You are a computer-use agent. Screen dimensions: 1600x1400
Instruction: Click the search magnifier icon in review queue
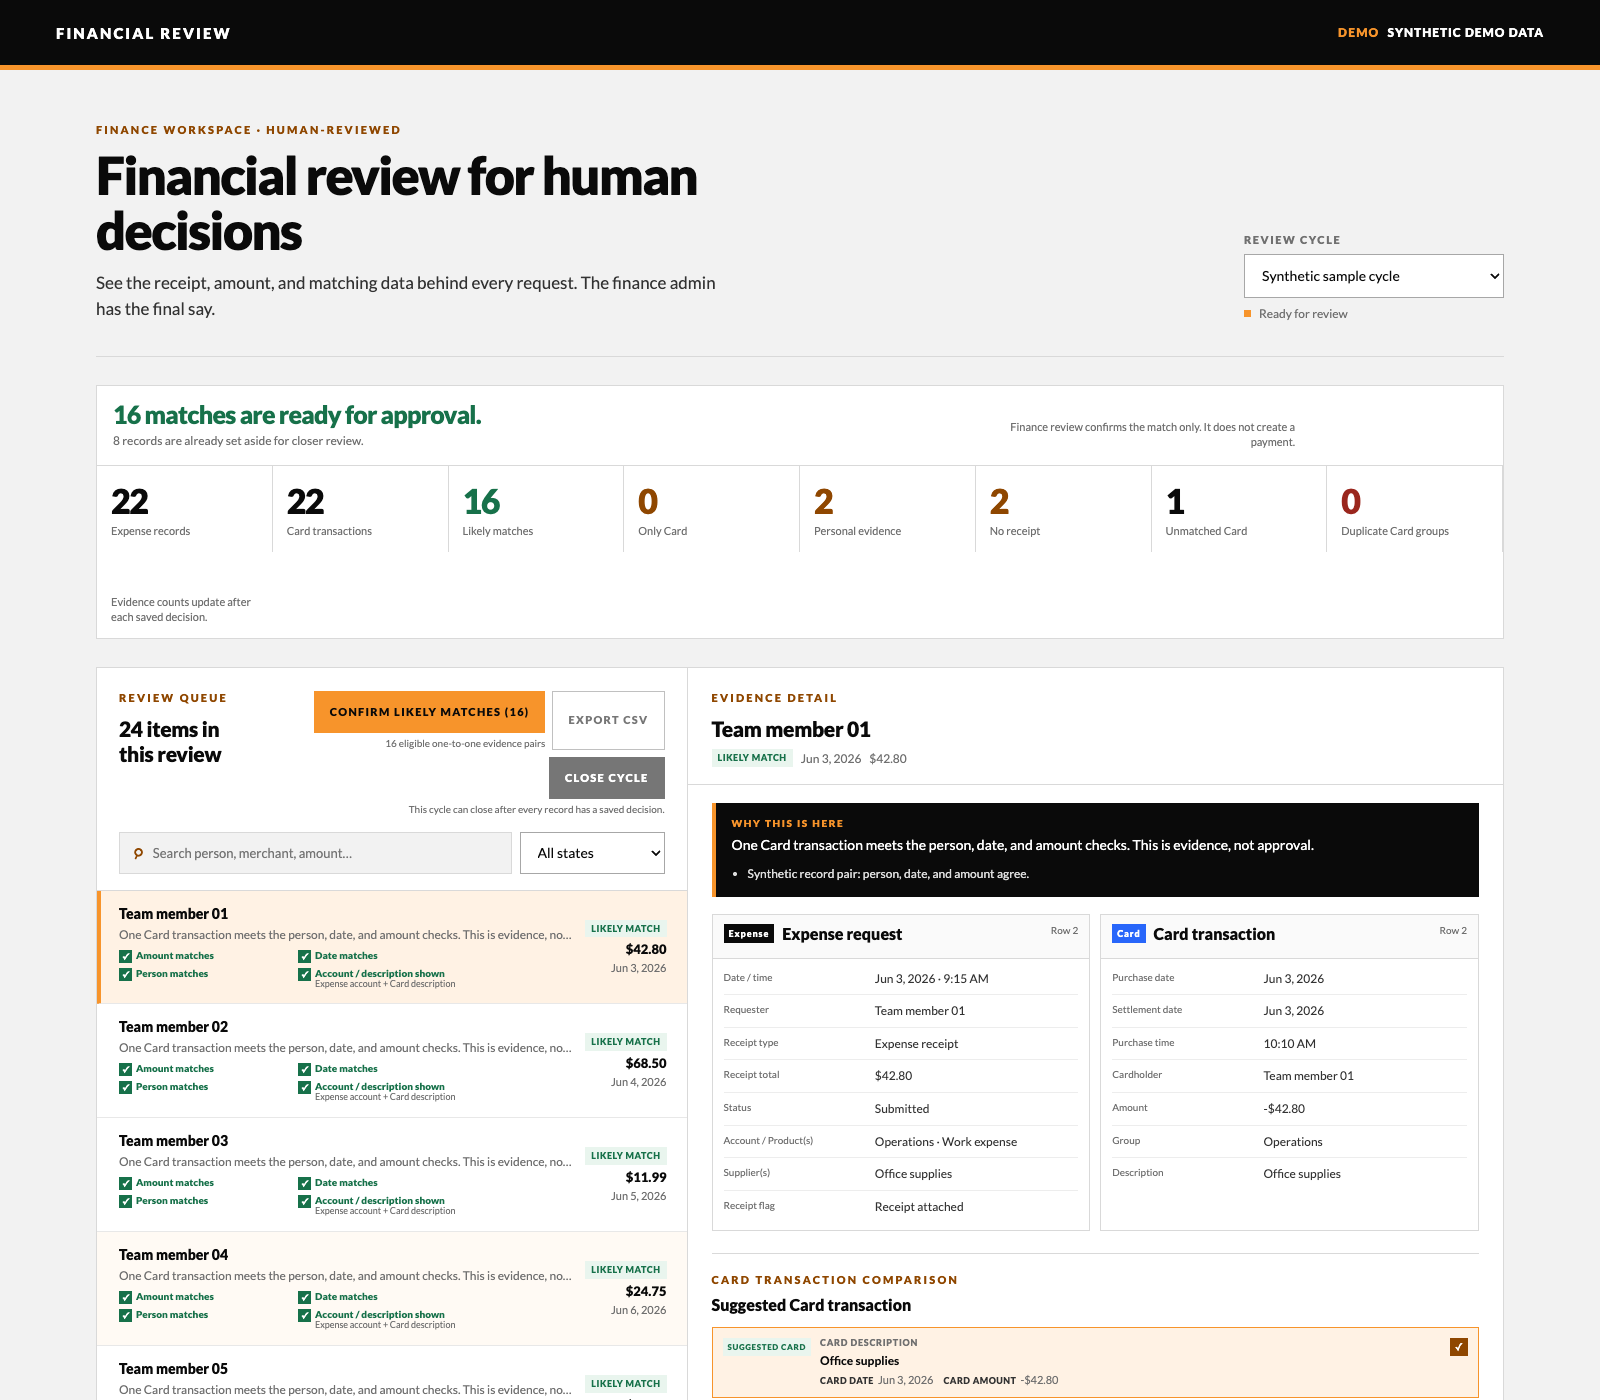point(138,854)
